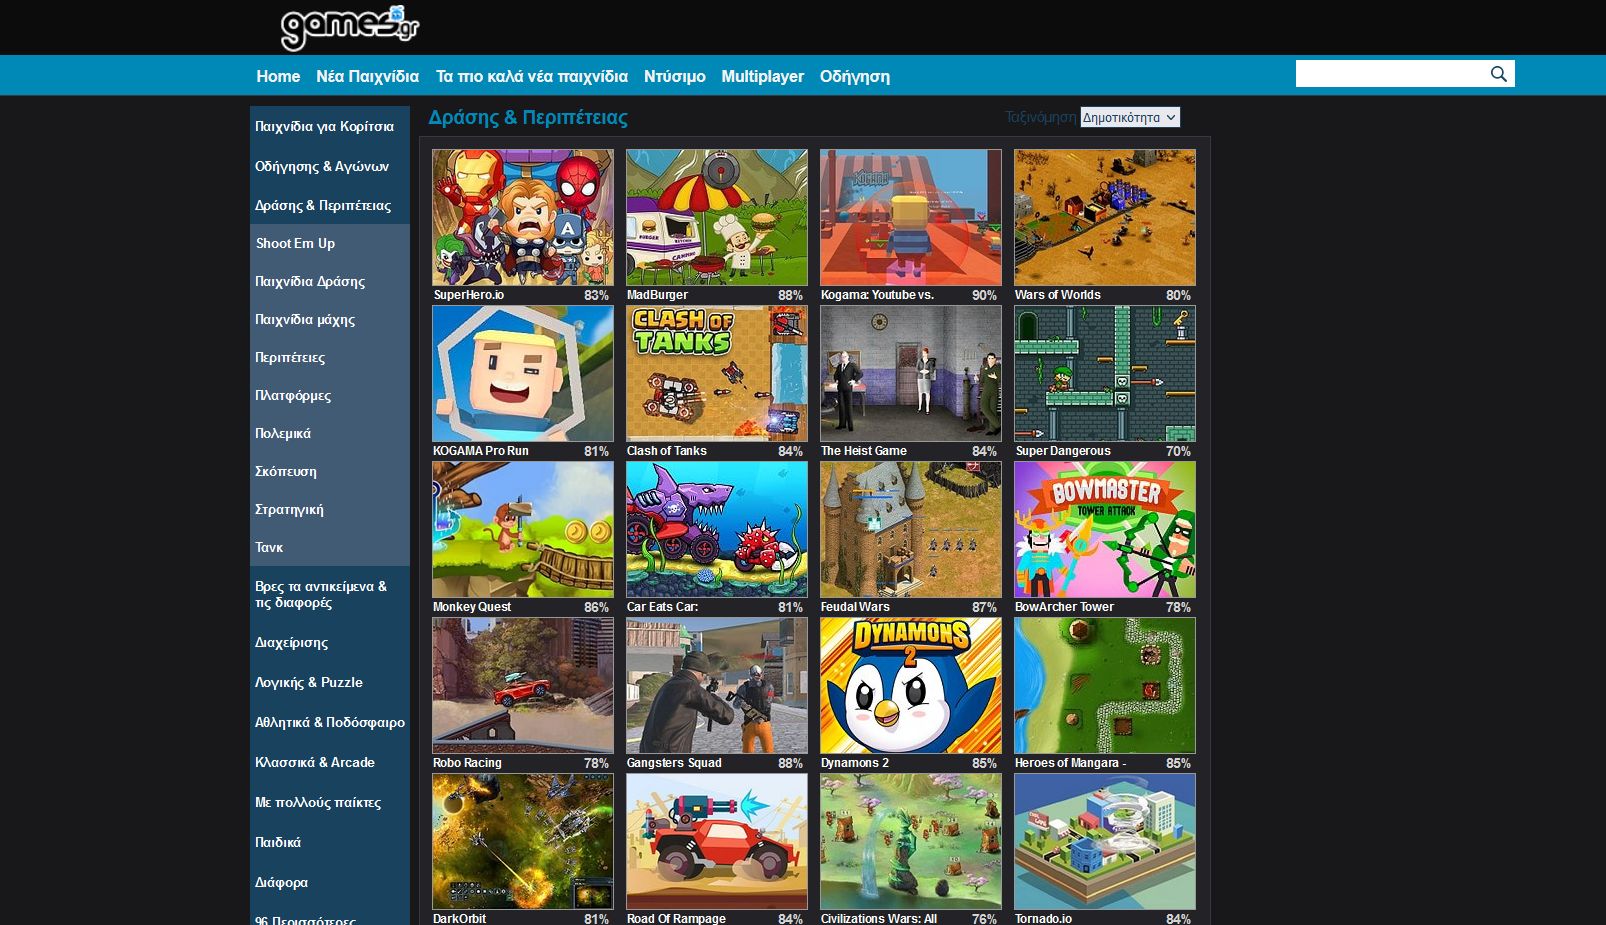The width and height of the screenshot is (1606, 925).
Task: Open the Road Of Rampage thumbnail
Action: coord(717,842)
